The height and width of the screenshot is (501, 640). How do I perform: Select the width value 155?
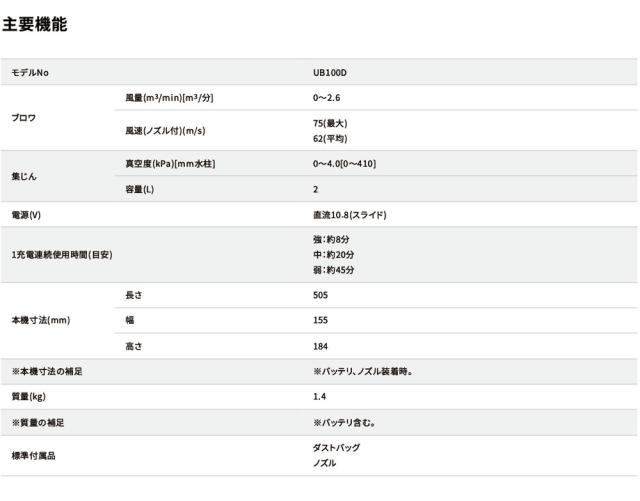(320, 320)
